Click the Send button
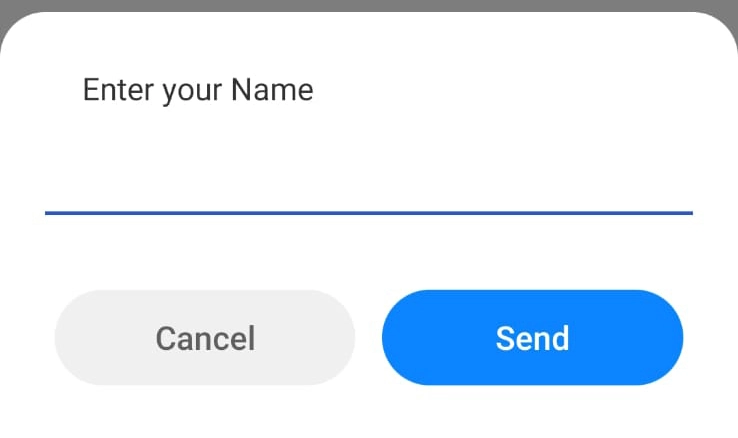Image resolution: width=738 pixels, height=438 pixels. [532, 338]
